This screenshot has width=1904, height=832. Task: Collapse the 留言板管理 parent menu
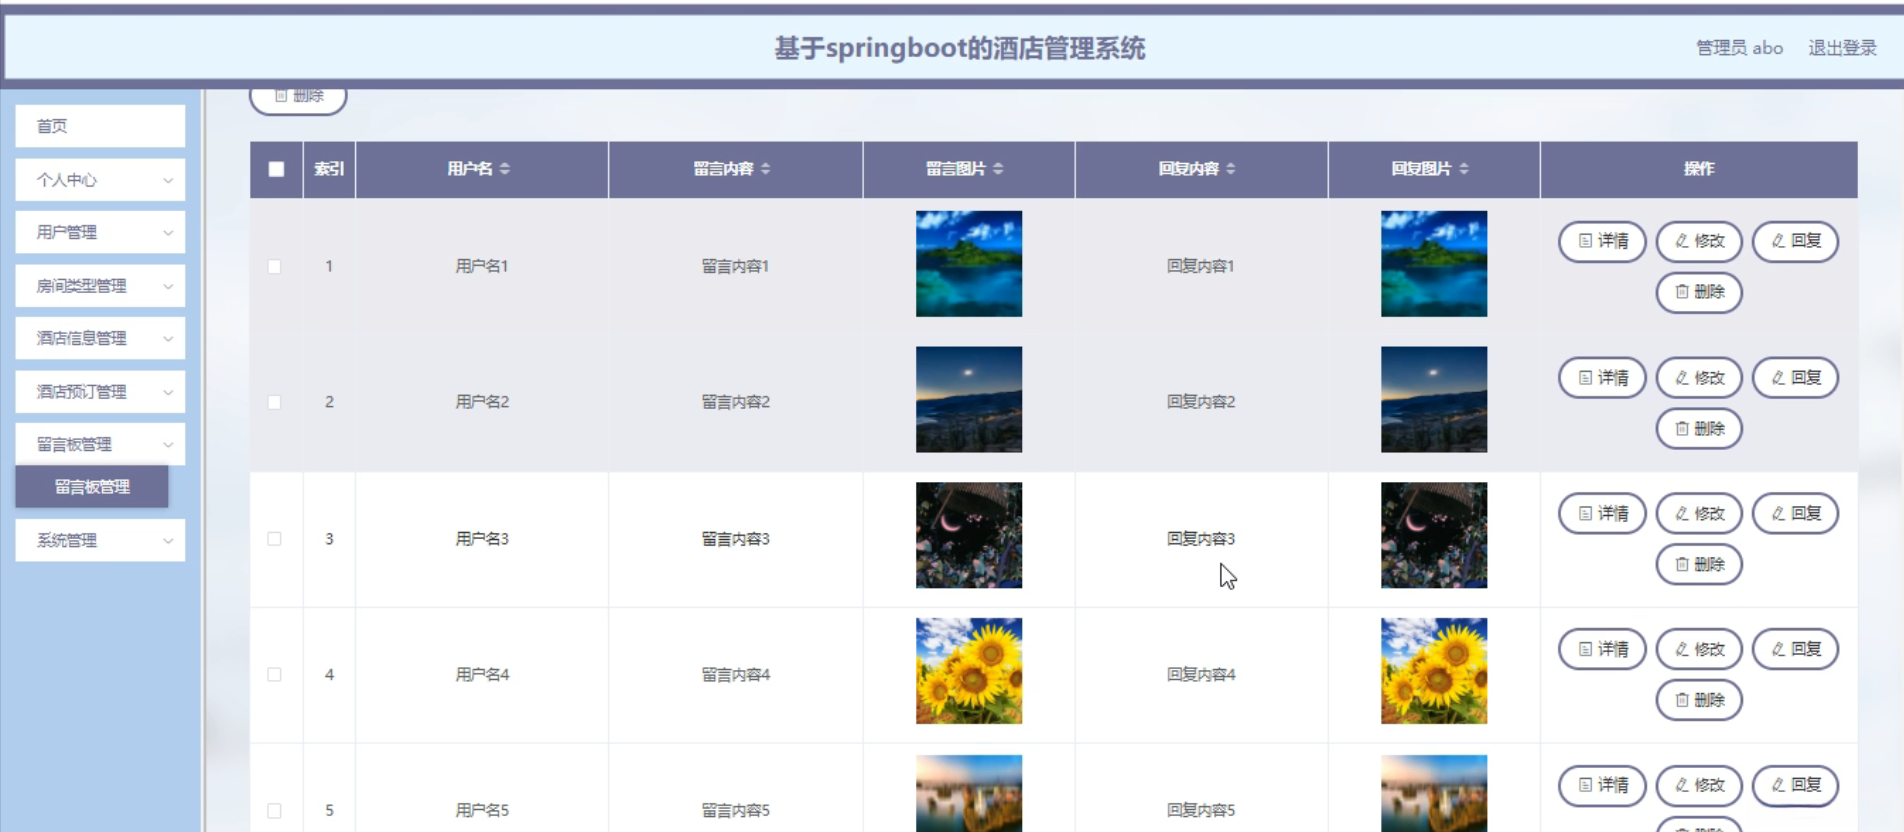coord(100,444)
